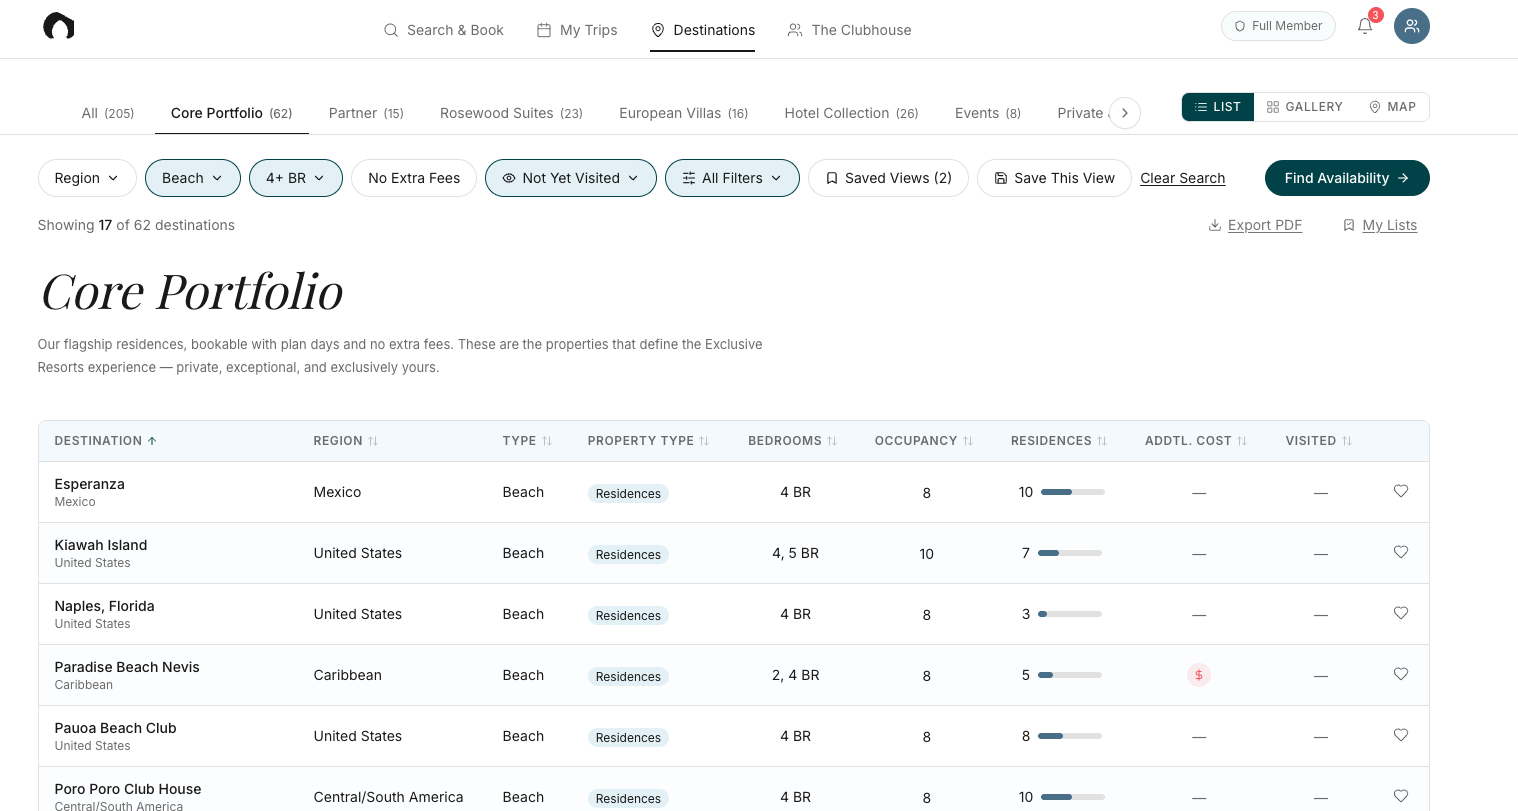The width and height of the screenshot is (1518, 811).
Task: Expand the All Filters dropdown
Action: click(x=732, y=178)
